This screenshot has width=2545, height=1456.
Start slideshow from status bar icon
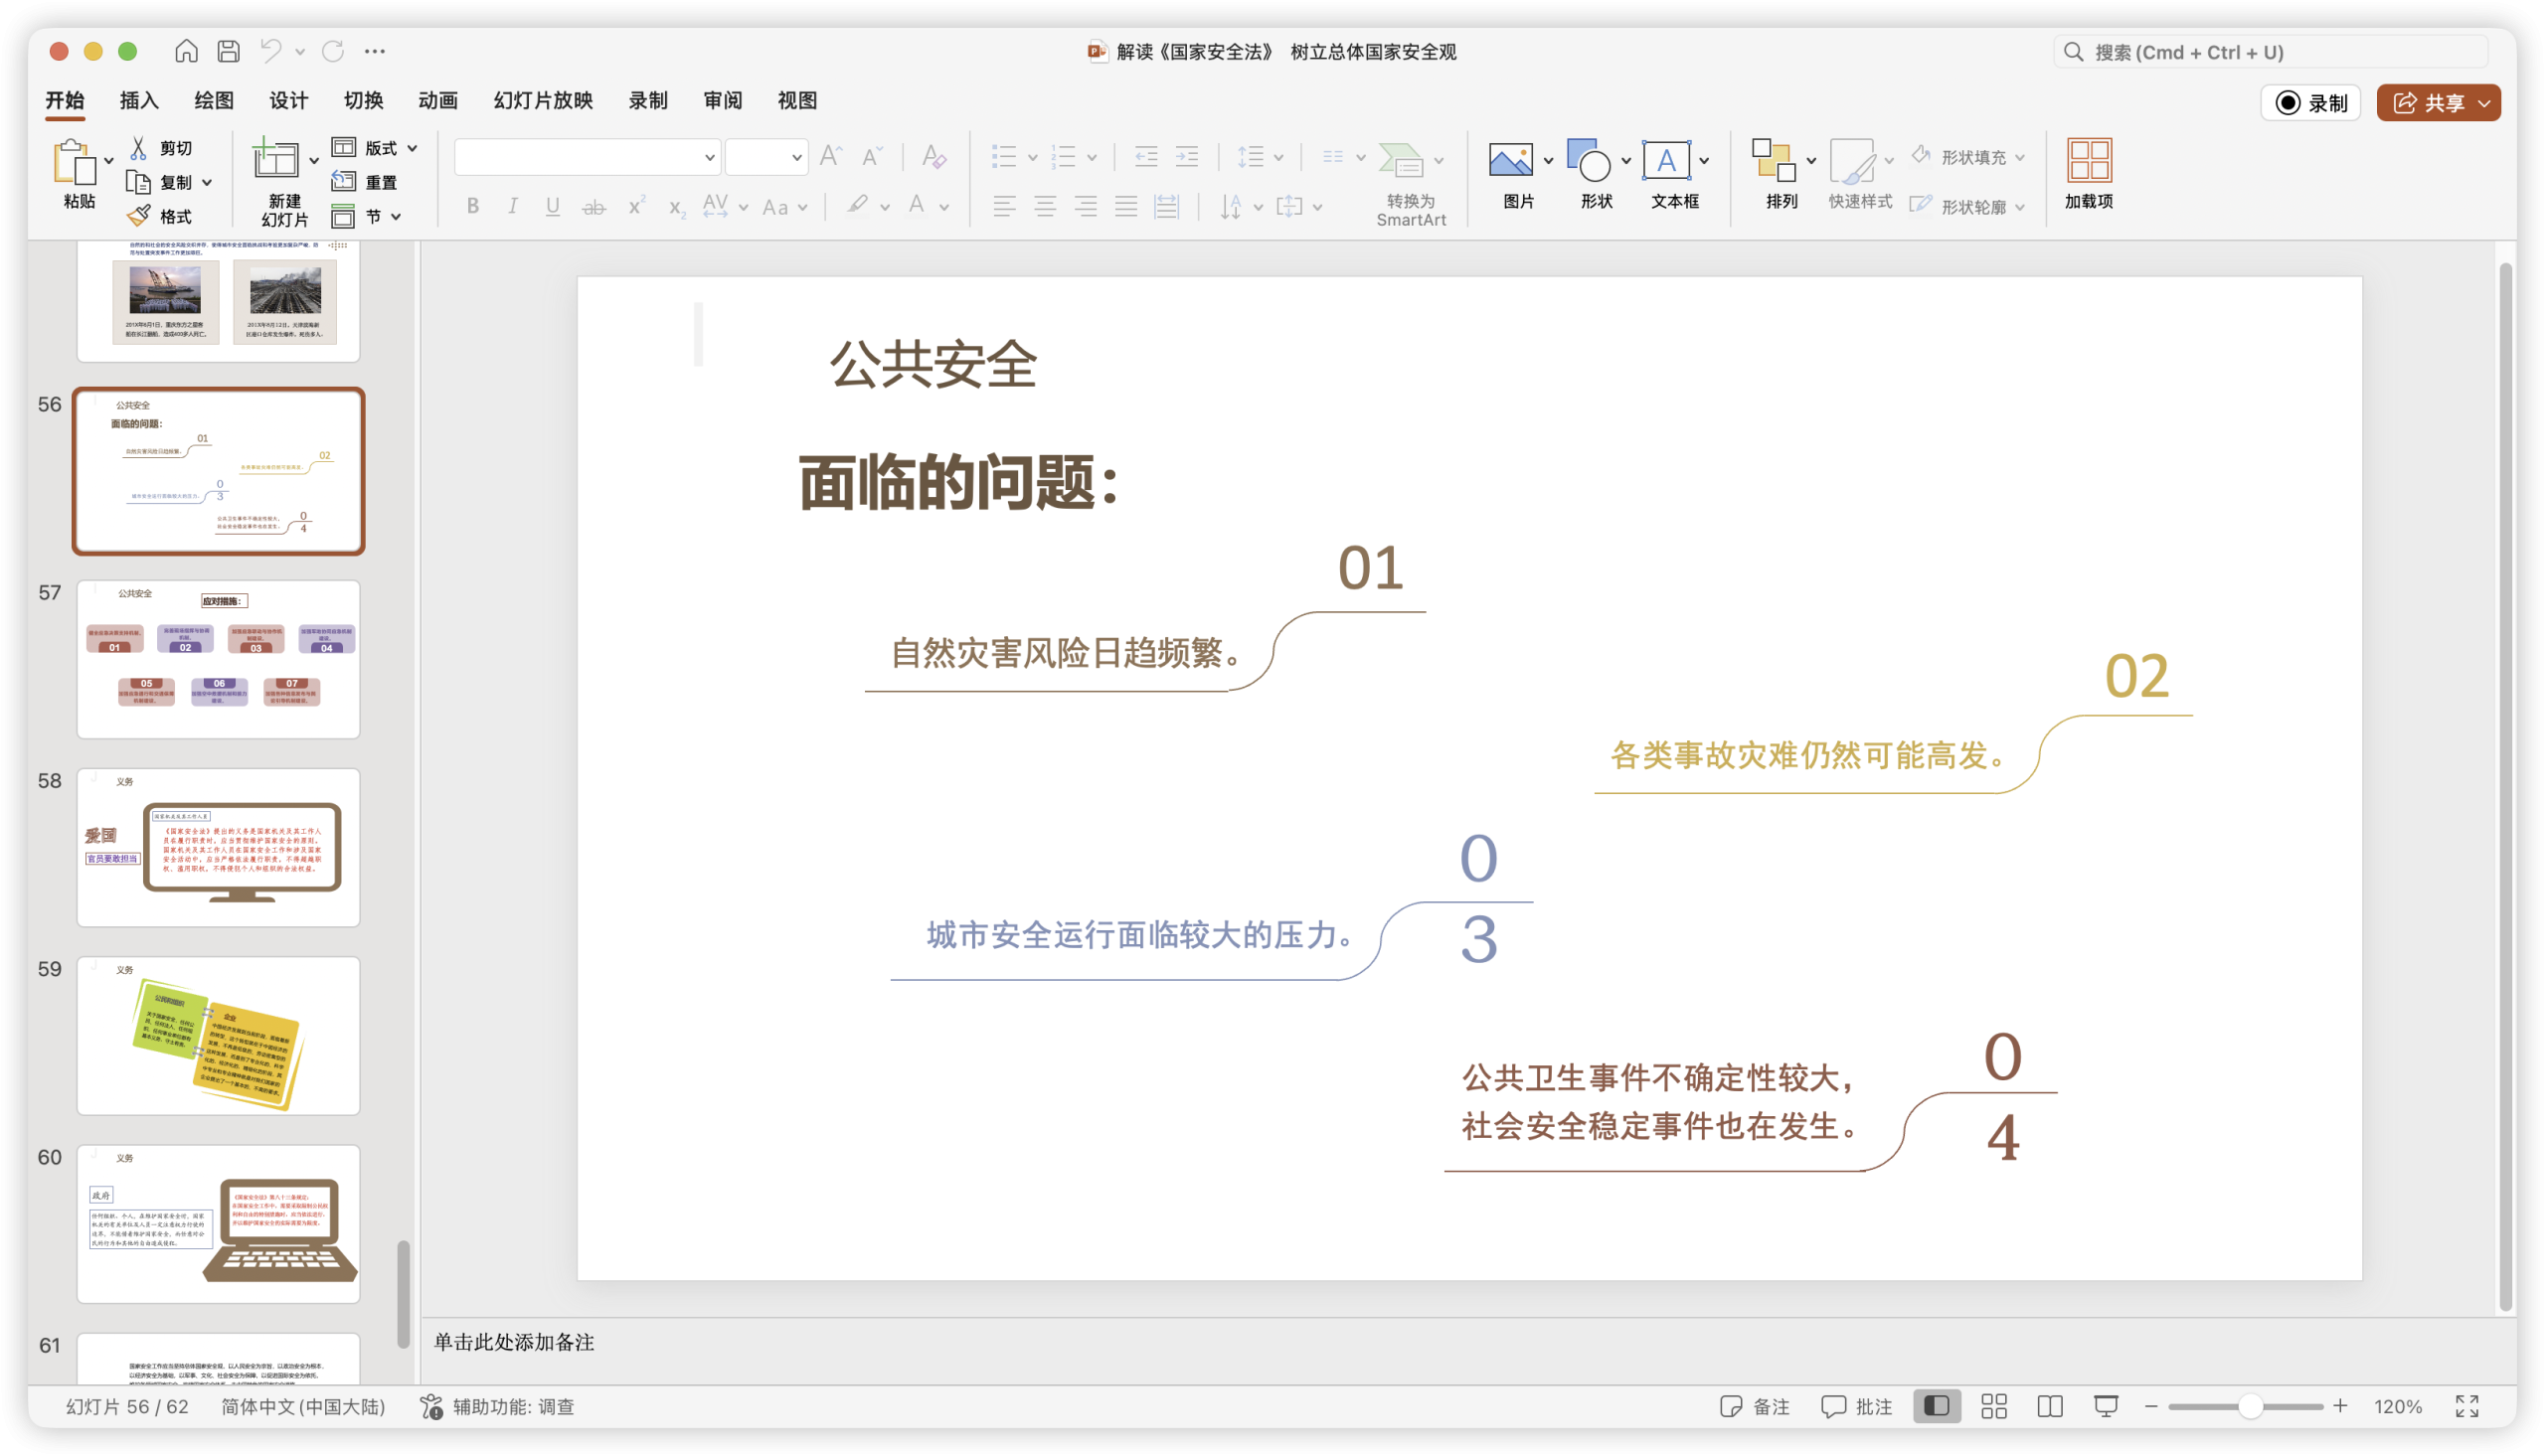2106,1406
